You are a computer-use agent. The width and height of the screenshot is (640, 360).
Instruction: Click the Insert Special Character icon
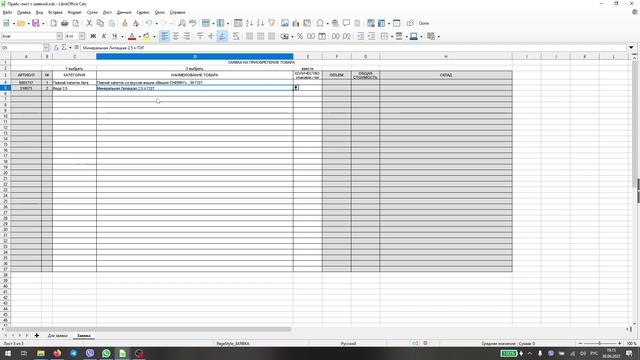click(320, 23)
